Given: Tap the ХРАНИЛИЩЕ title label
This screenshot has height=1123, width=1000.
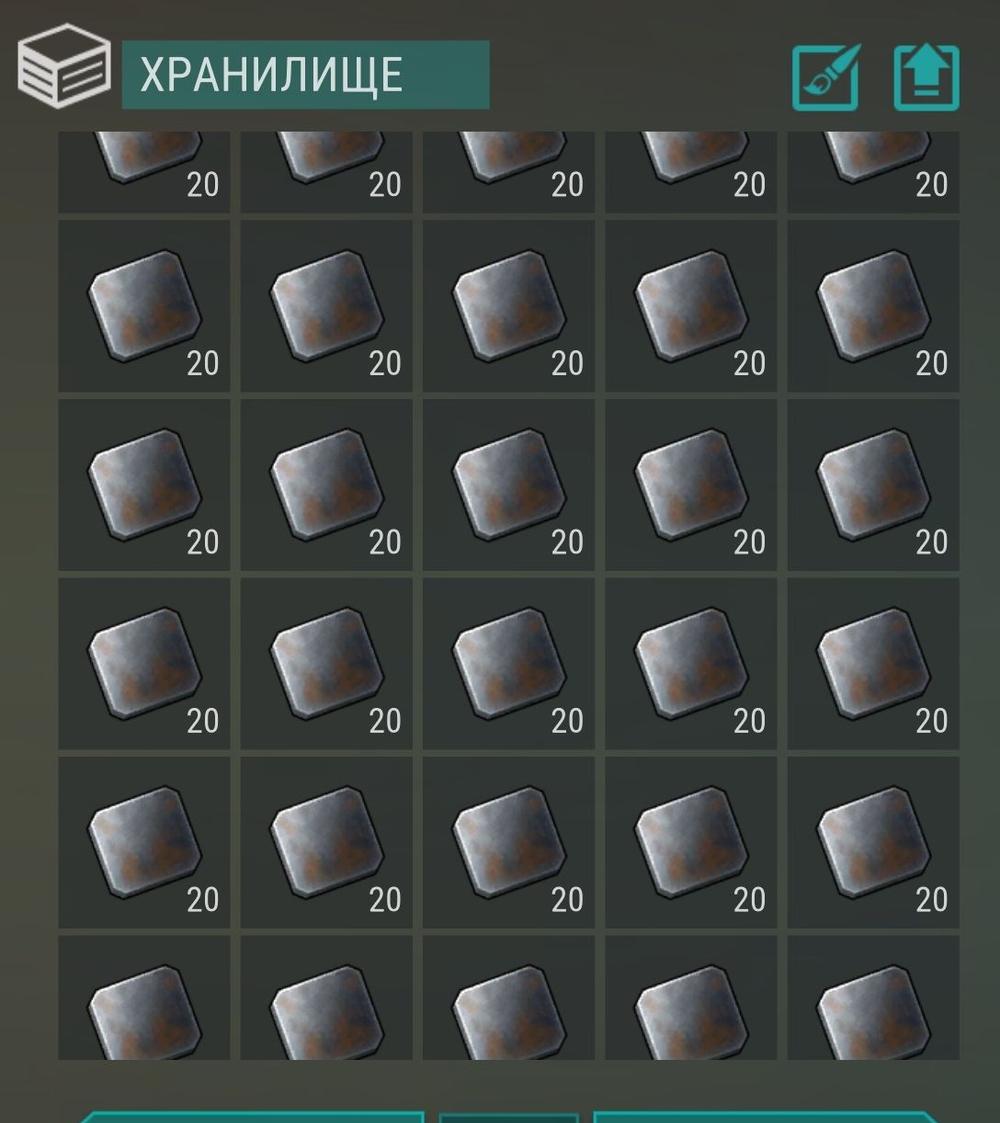Looking at the screenshot, I should pyautogui.click(x=271, y=74).
